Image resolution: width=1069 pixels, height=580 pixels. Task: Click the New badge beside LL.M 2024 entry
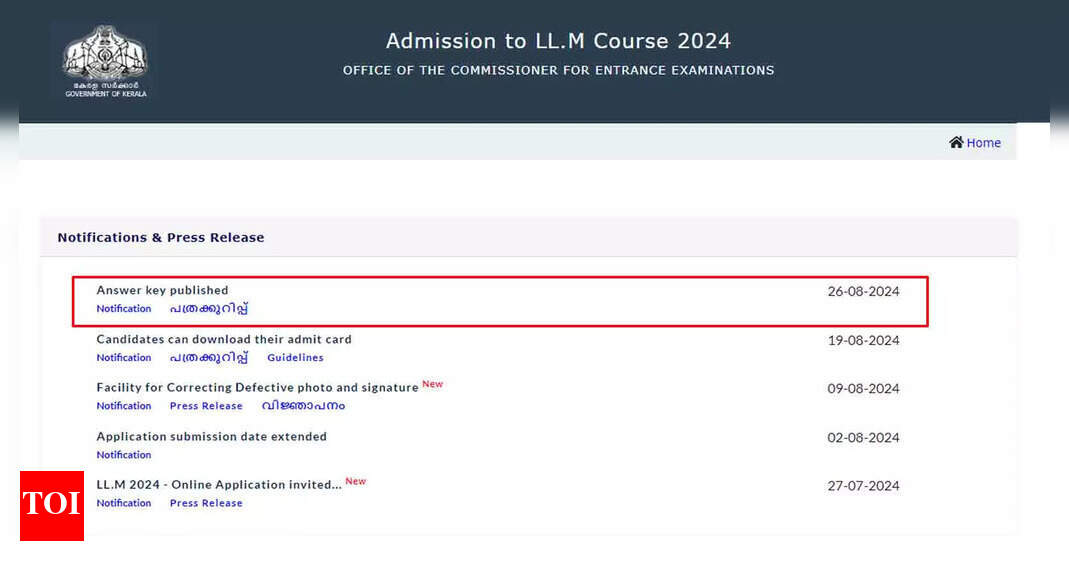tap(355, 481)
